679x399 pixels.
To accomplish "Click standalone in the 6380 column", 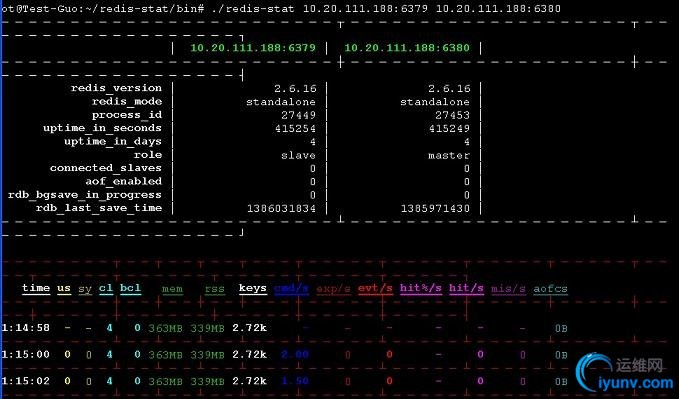I will (435, 102).
